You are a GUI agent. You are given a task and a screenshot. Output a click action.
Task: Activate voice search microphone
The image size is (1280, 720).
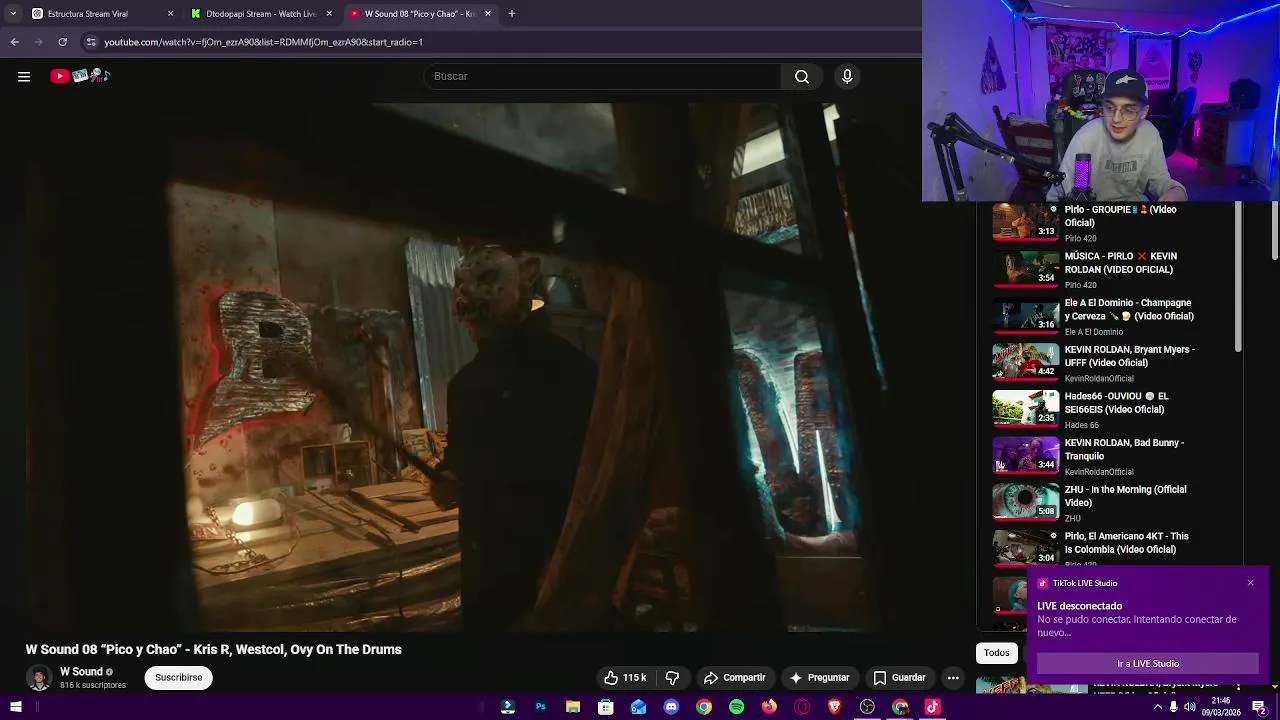[x=847, y=76]
